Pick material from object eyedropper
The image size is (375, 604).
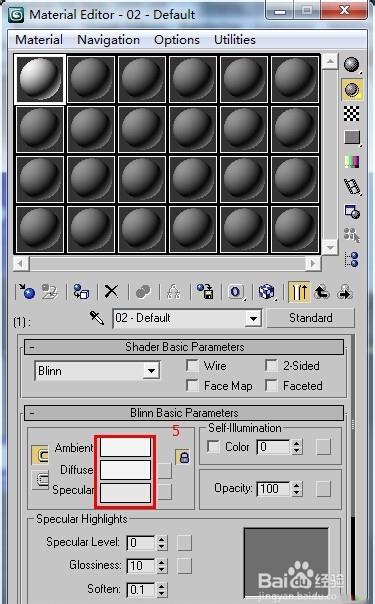97,318
